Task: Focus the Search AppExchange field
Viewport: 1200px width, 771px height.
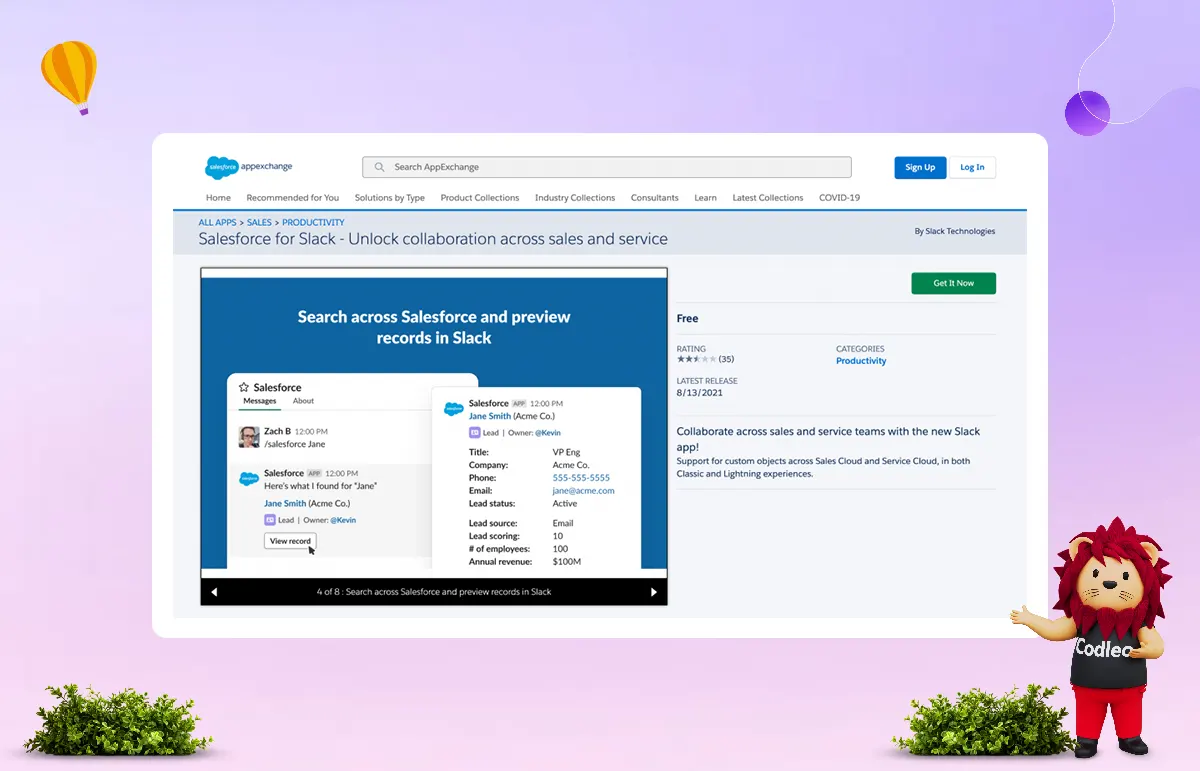Action: (x=607, y=167)
